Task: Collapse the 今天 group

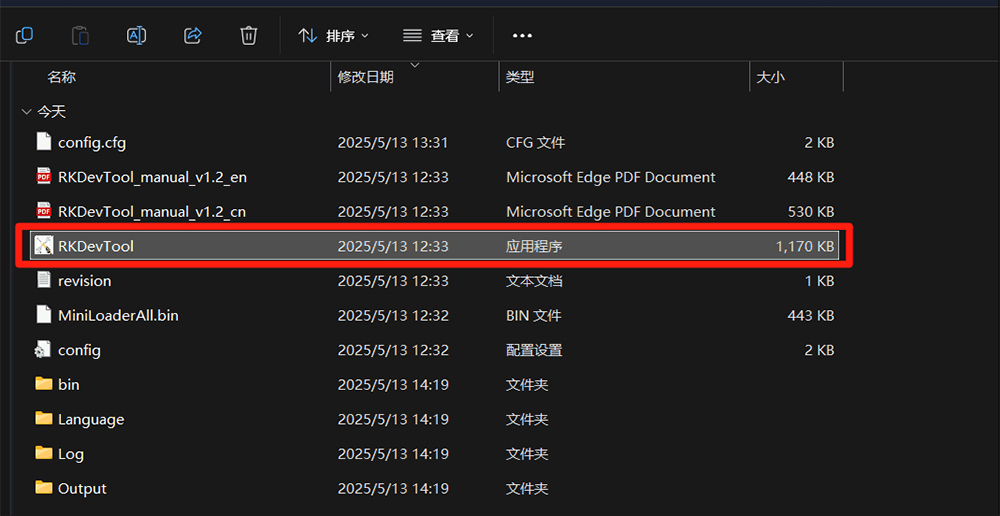Action: [x=26, y=112]
